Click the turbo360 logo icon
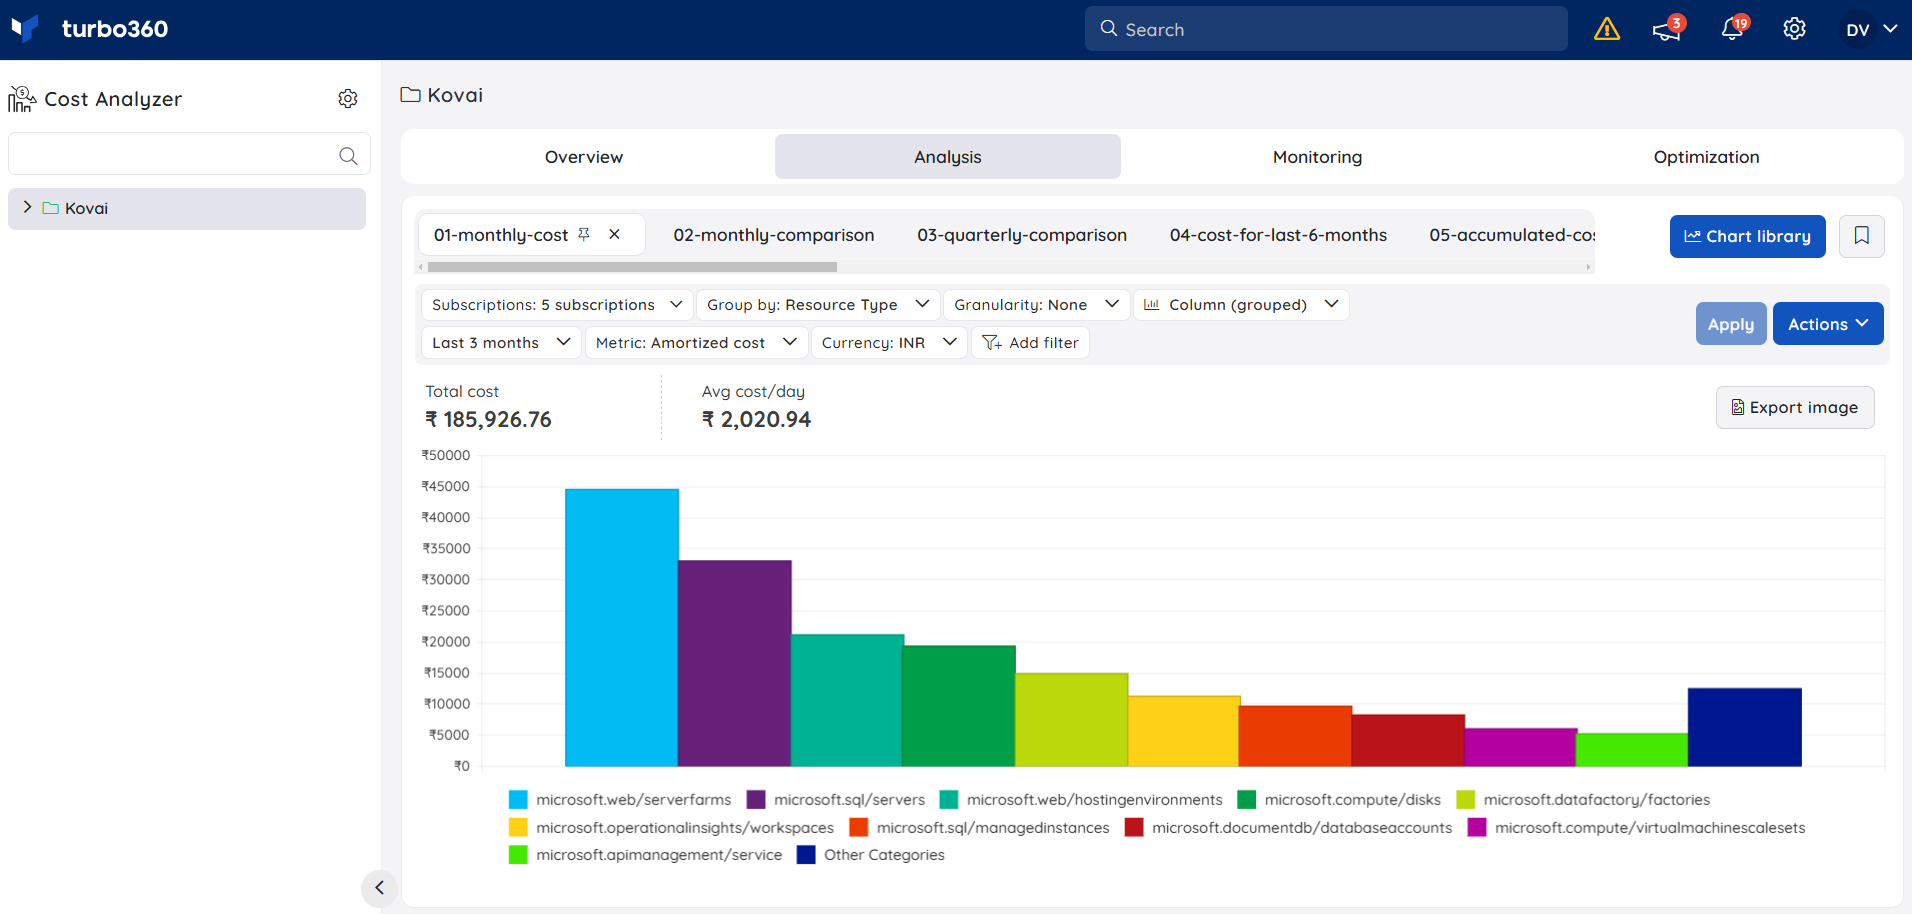 [x=25, y=28]
